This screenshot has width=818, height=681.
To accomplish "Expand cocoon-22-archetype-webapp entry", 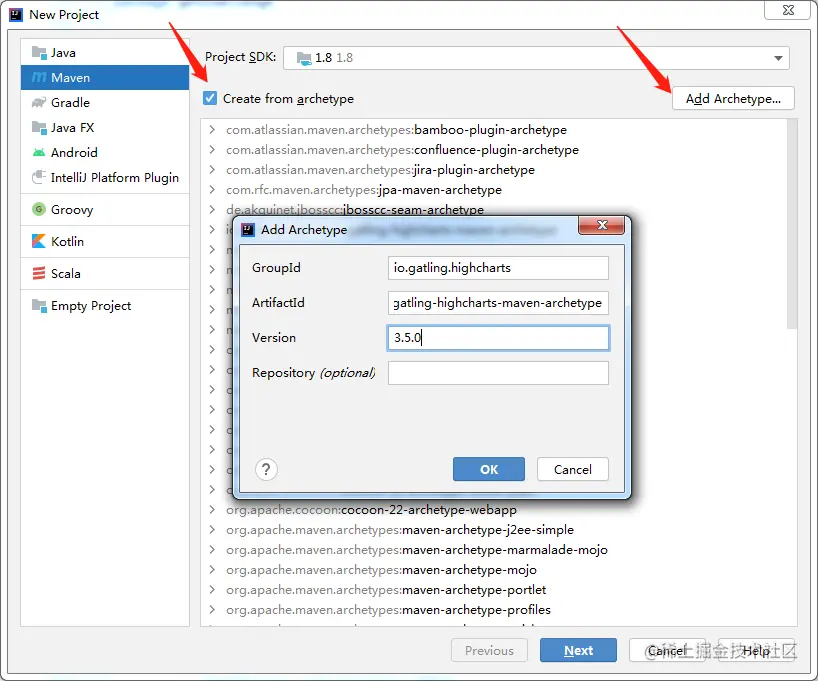I will pyautogui.click(x=212, y=509).
